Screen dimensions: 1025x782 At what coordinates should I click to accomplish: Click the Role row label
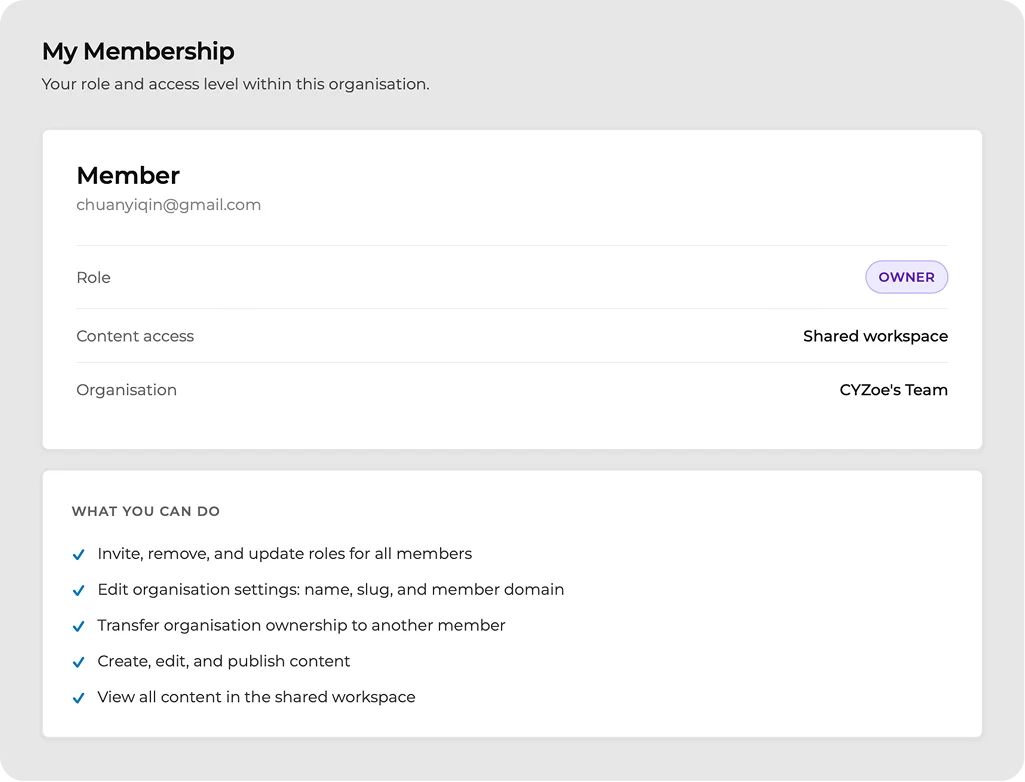(x=93, y=277)
